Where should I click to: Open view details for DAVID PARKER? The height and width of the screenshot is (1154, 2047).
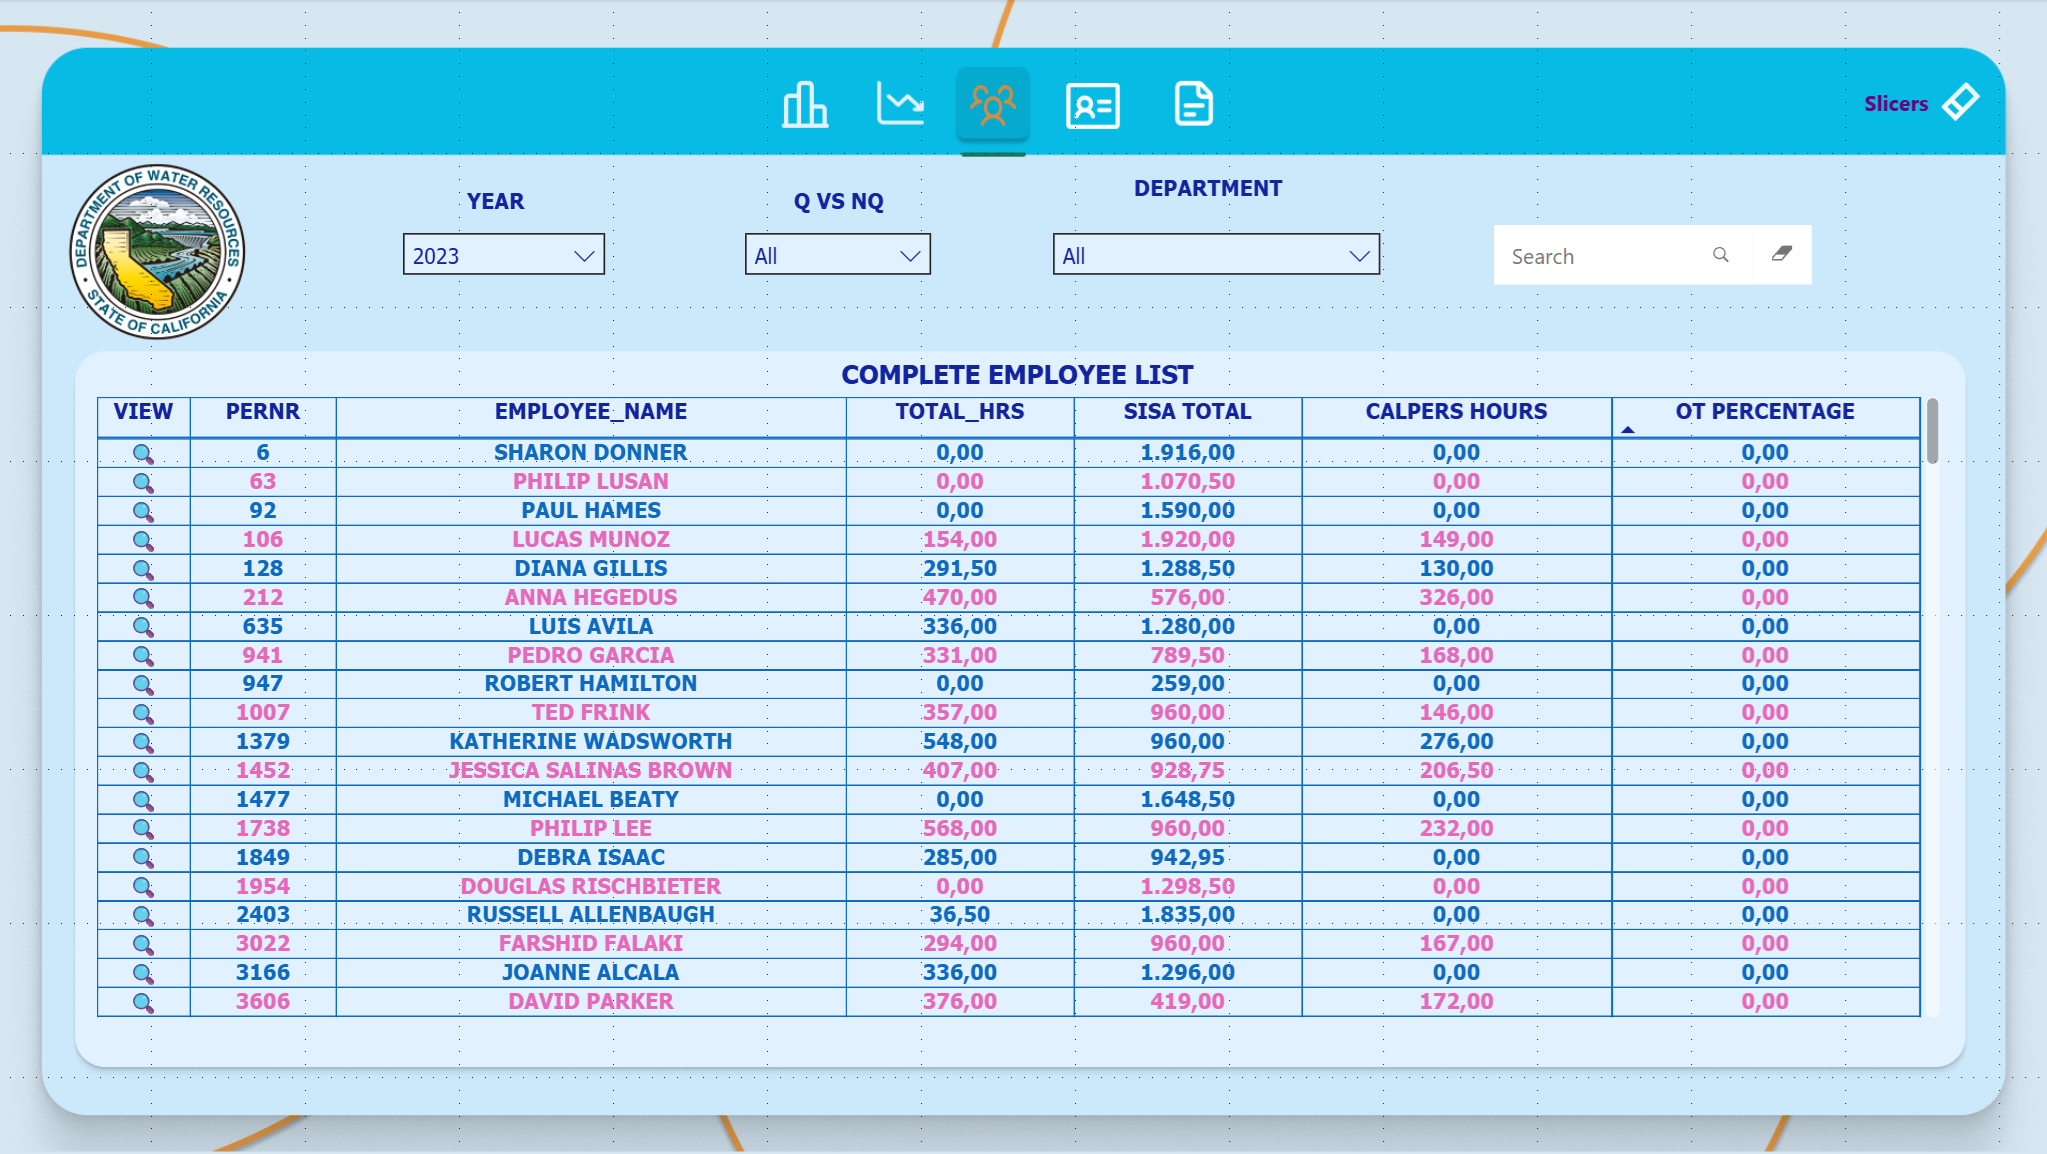143,1001
